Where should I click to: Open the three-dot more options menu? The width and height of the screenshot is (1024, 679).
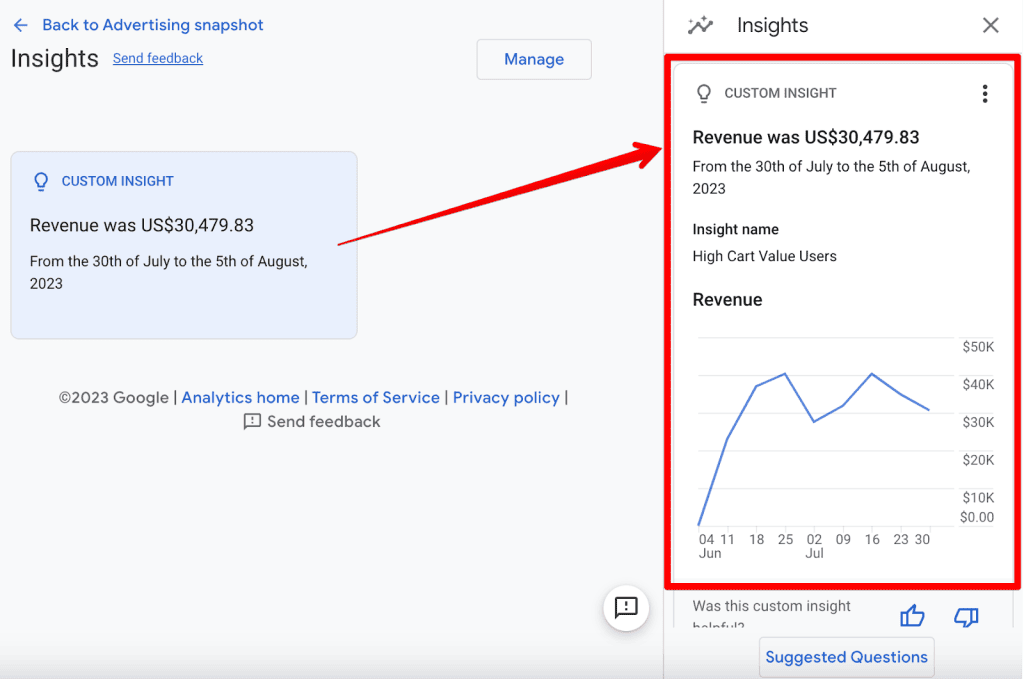coord(985,94)
